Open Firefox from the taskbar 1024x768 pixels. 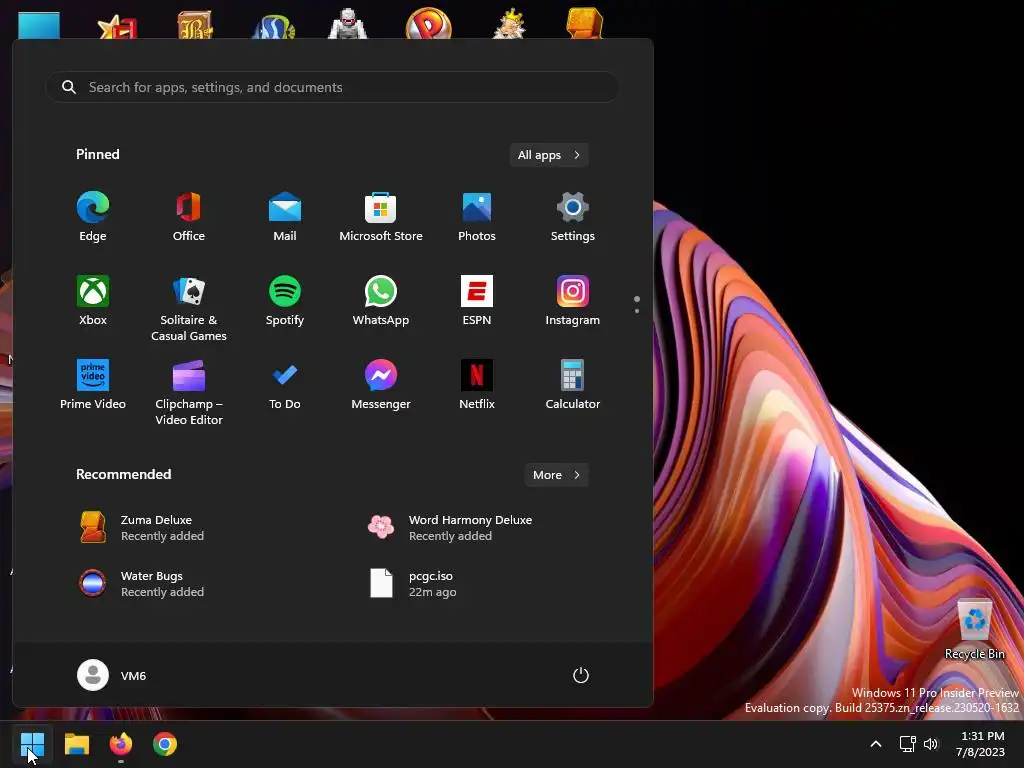pos(121,744)
